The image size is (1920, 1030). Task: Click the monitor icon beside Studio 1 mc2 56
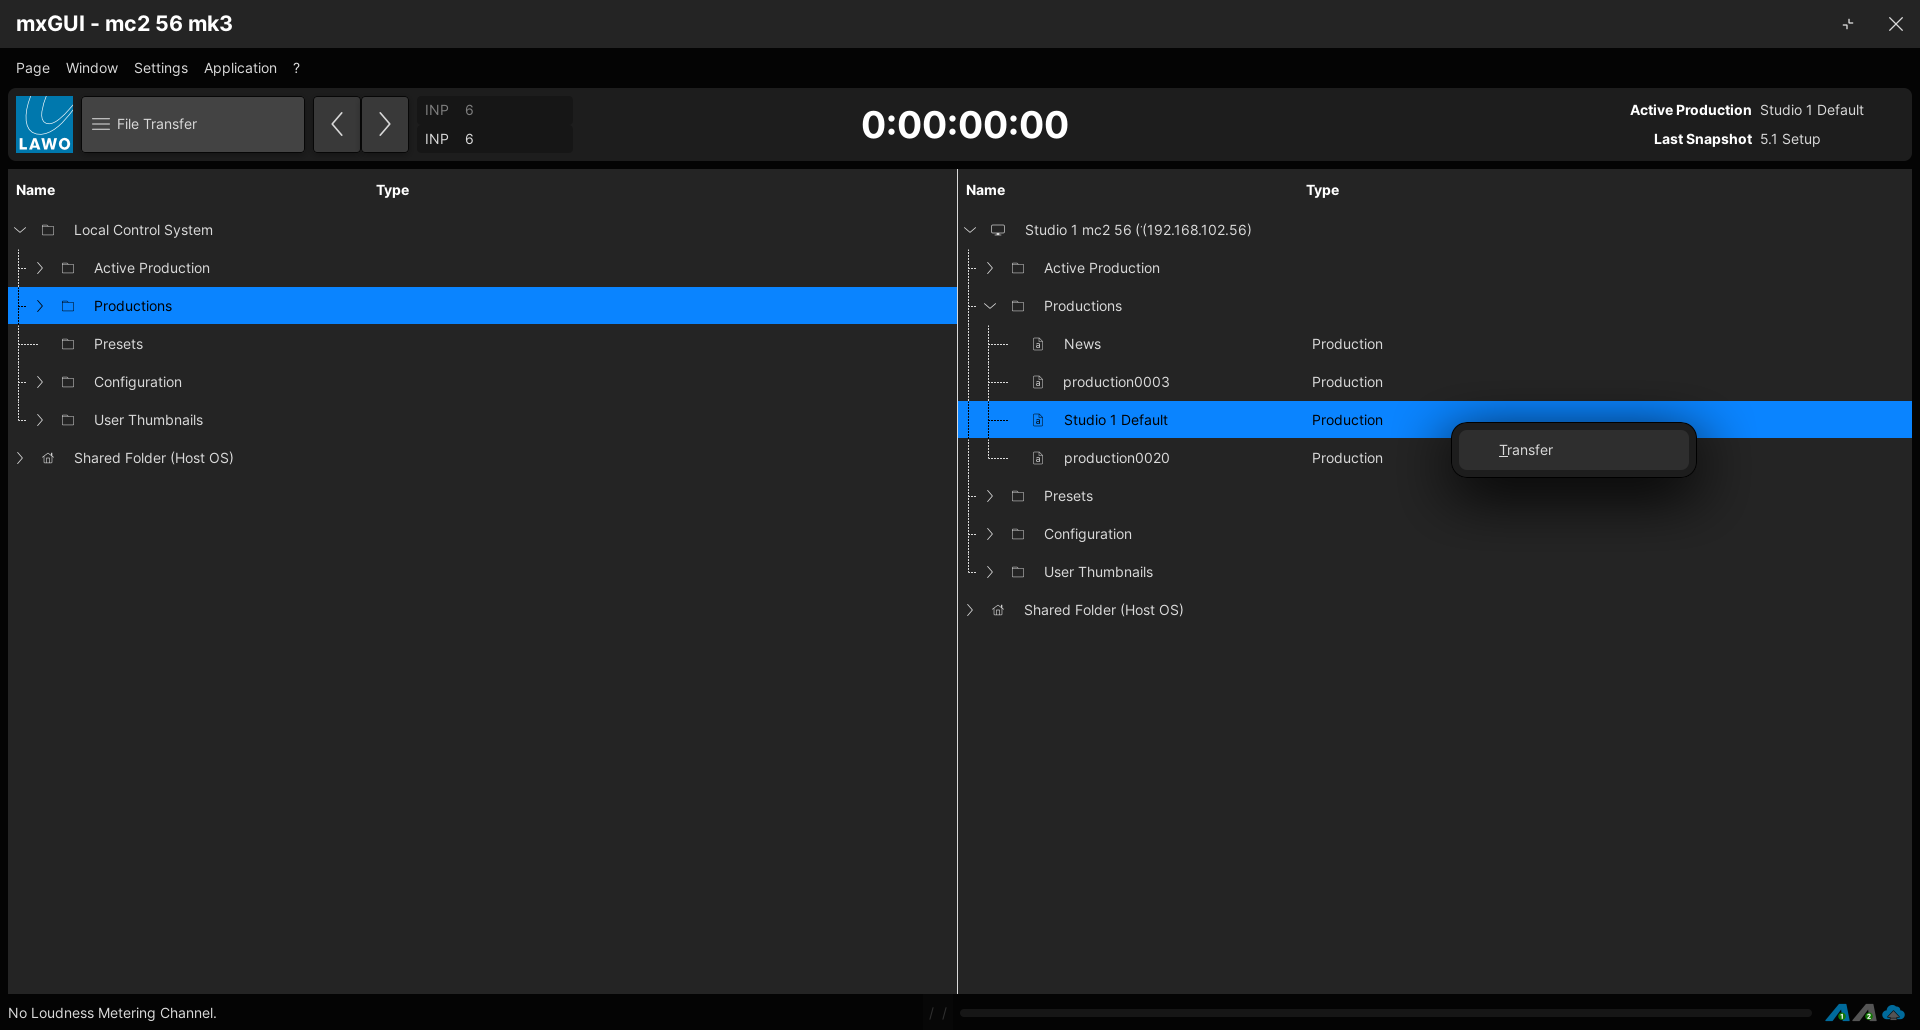click(x=998, y=230)
